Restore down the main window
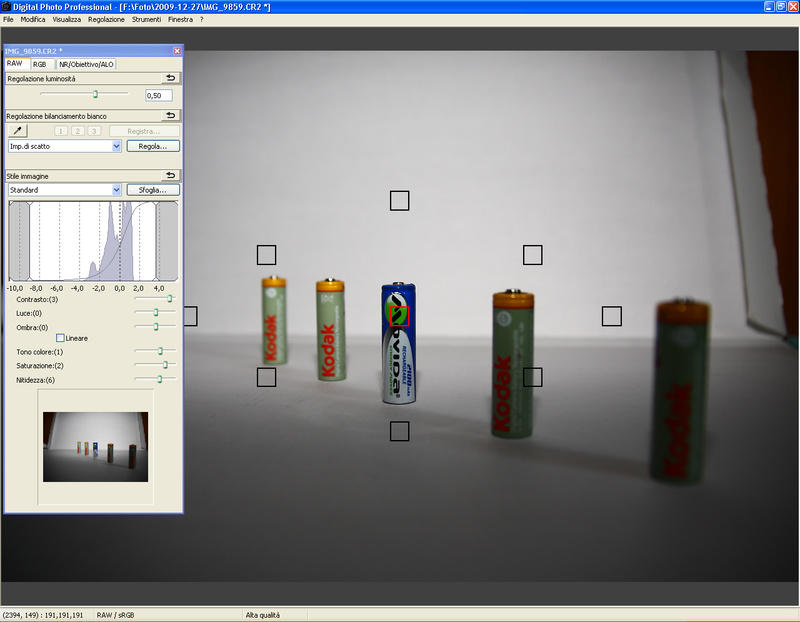This screenshot has width=800, height=622. coord(781,7)
